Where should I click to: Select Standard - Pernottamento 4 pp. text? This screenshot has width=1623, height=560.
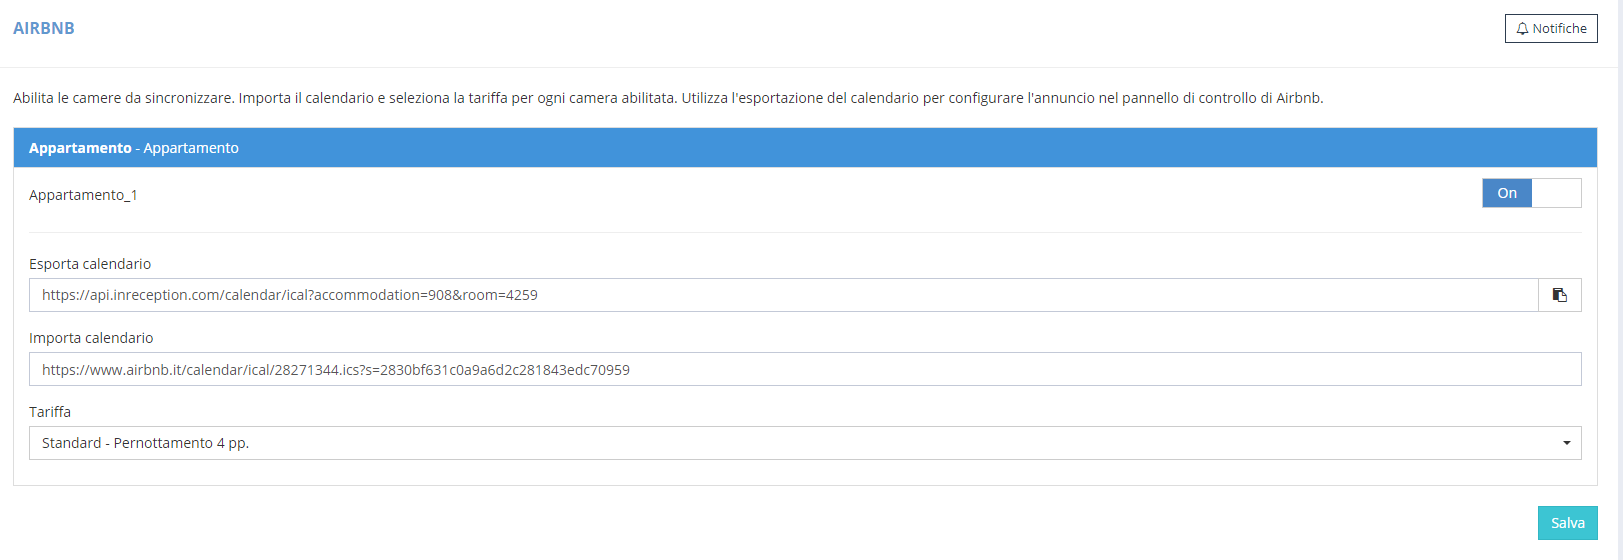click(145, 443)
